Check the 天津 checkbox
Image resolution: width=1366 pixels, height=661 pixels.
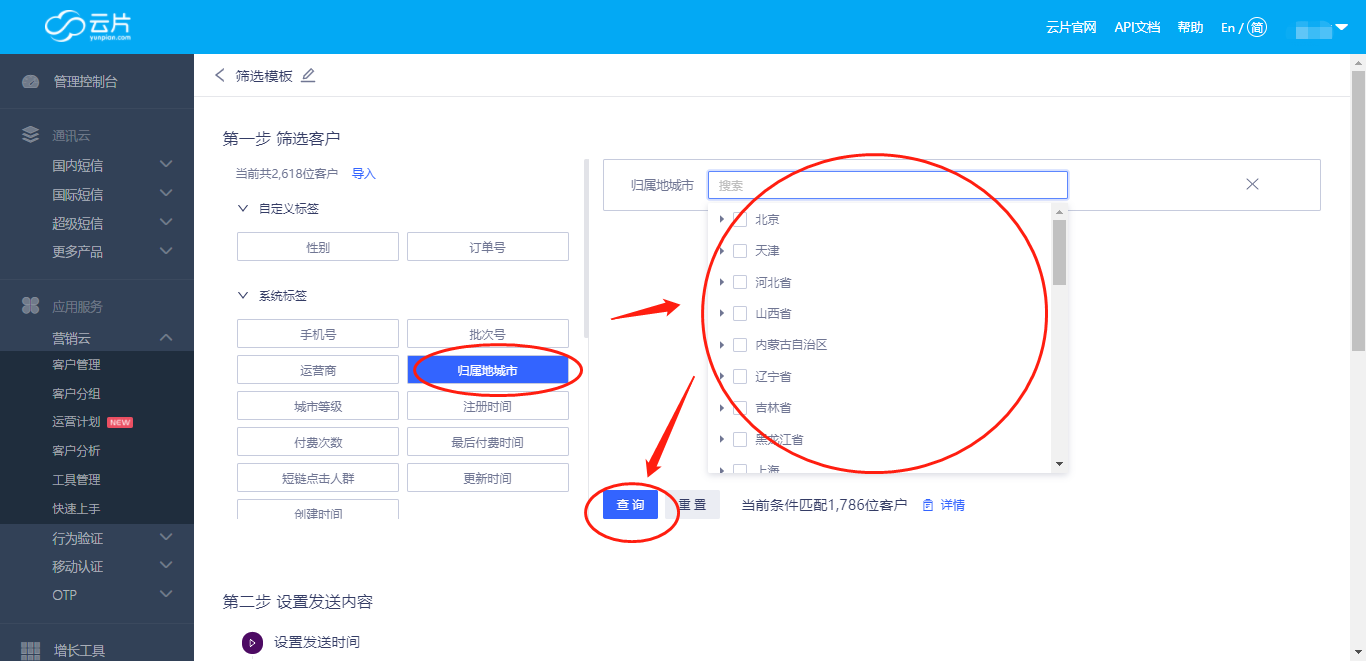(x=740, y=250)
